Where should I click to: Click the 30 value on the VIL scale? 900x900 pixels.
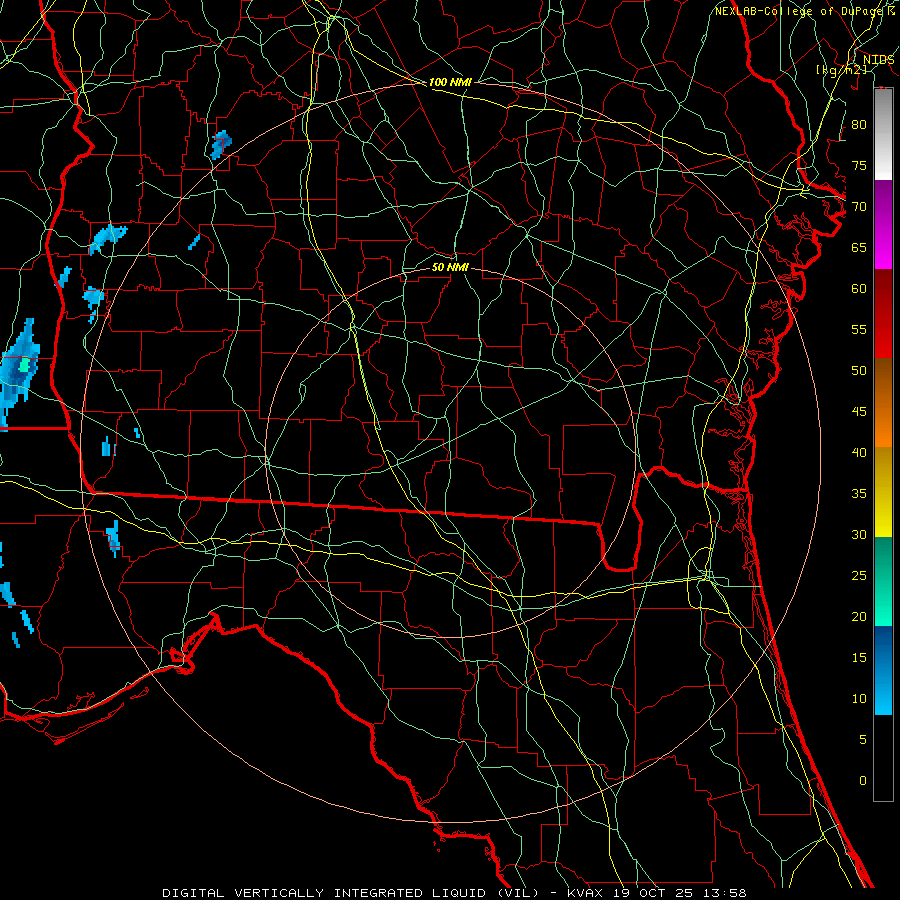(859, 534)
